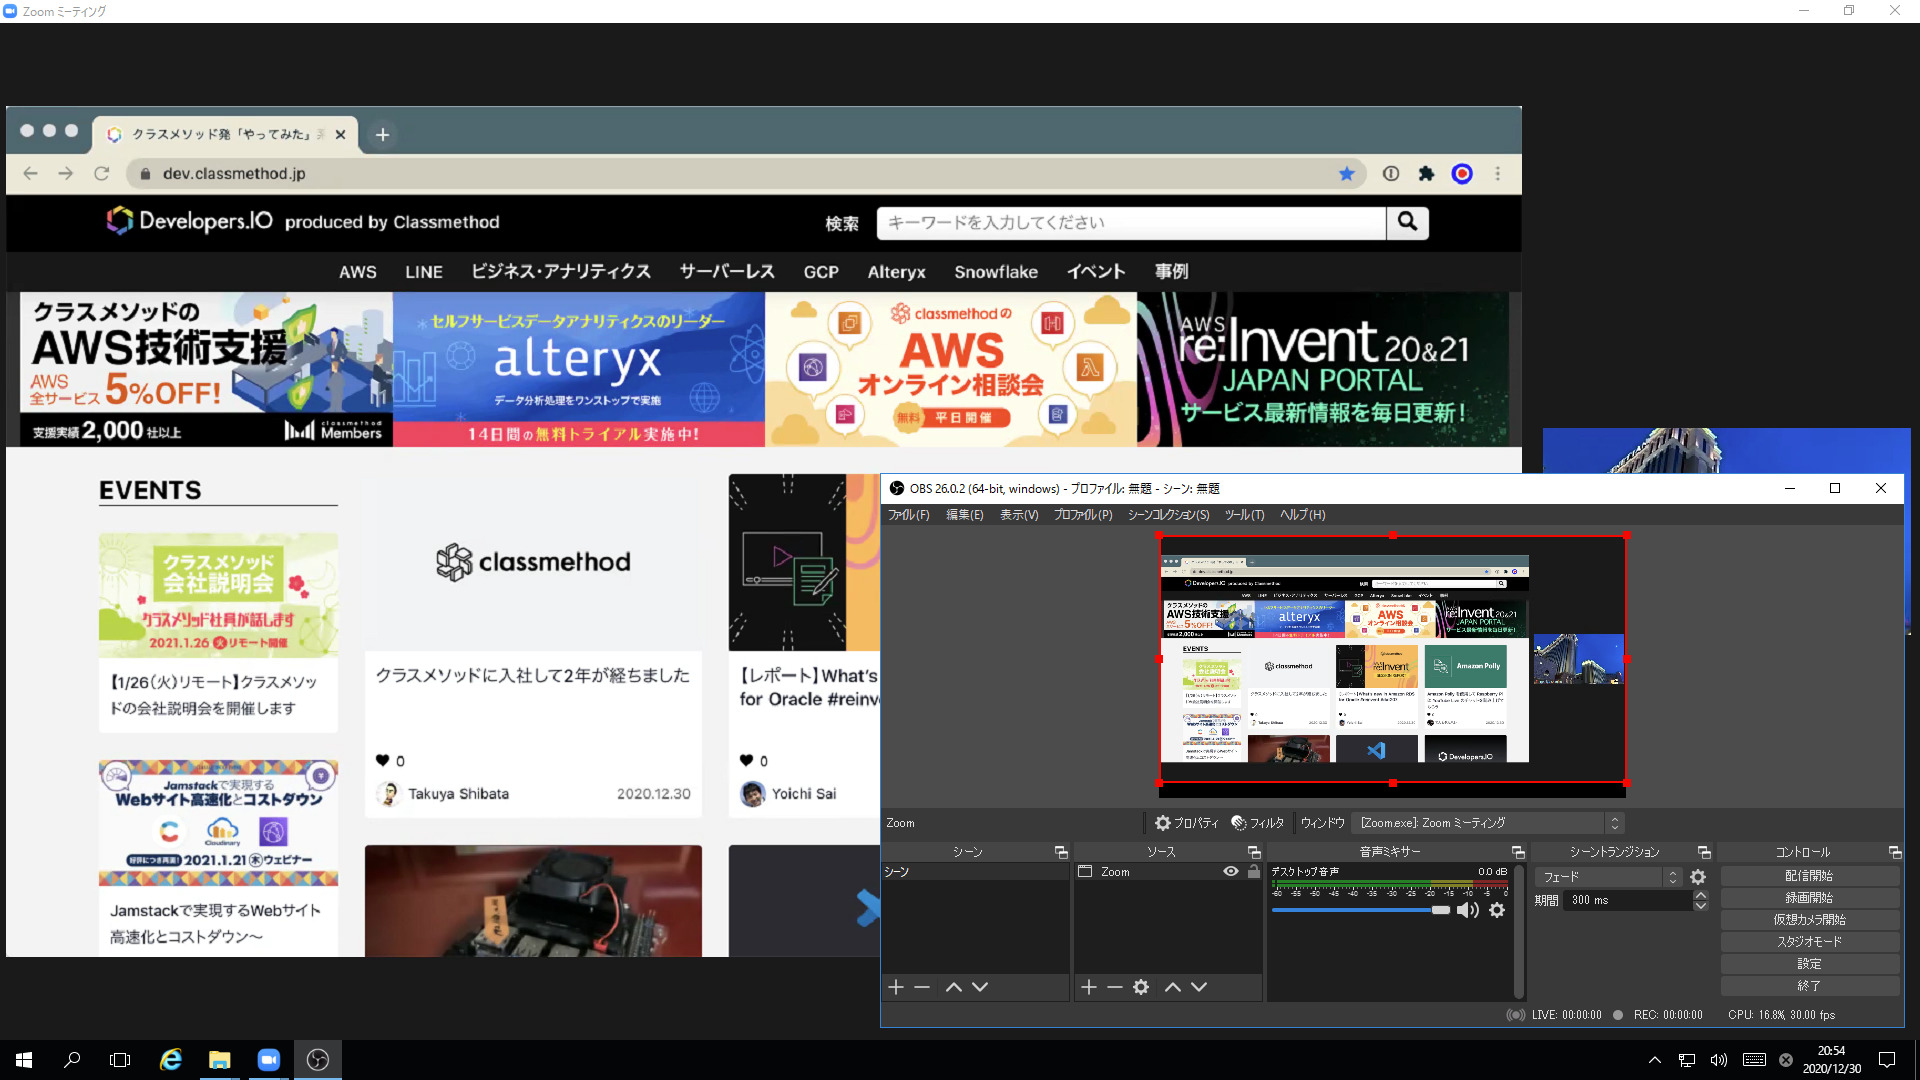
Task: Open ファイル(F) menu in OBS
Action: (x=909, y=515)
